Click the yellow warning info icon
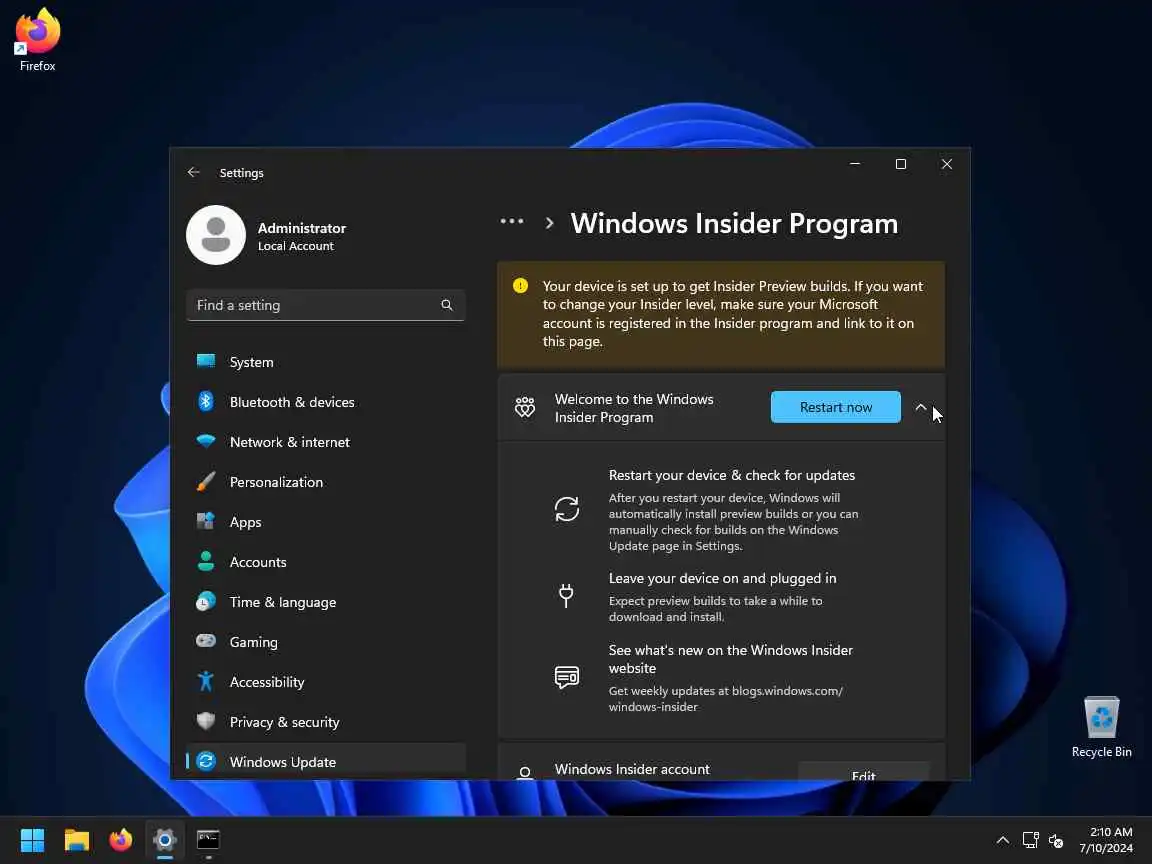 click(520, 286)
